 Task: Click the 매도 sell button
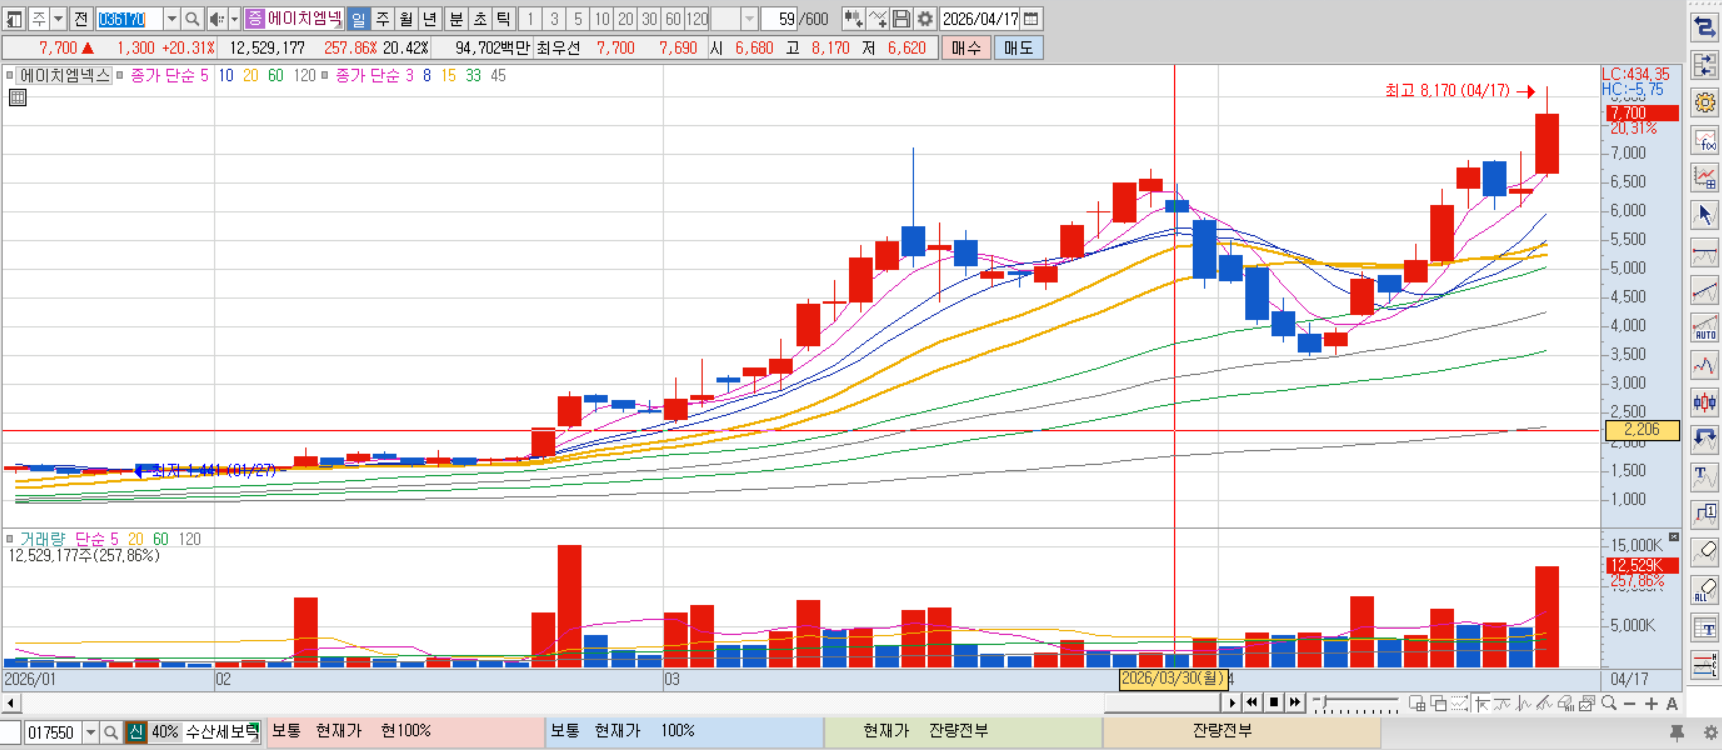1018,47
